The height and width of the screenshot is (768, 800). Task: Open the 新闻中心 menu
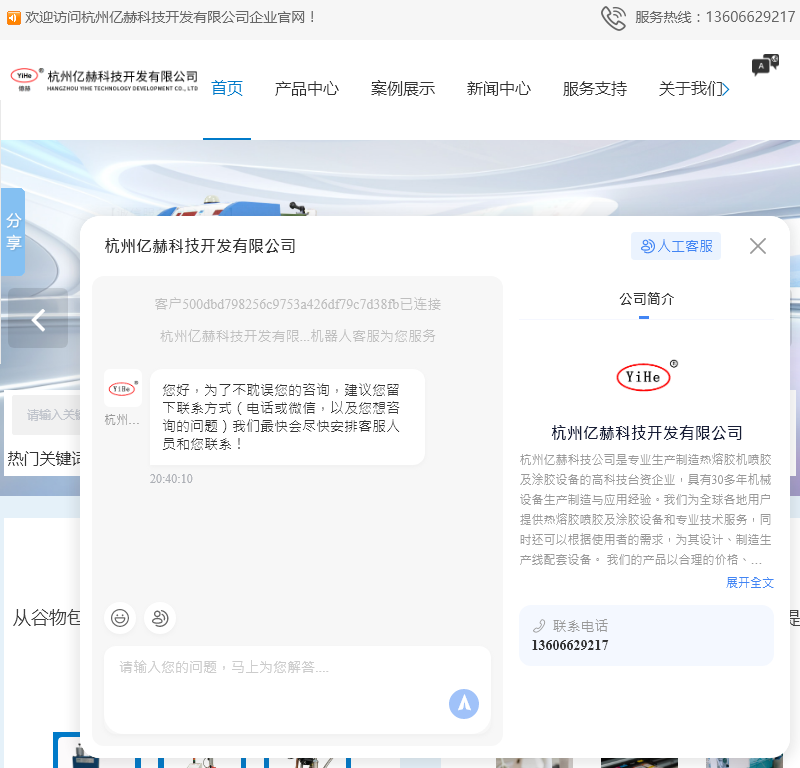[x=498, y=89]
